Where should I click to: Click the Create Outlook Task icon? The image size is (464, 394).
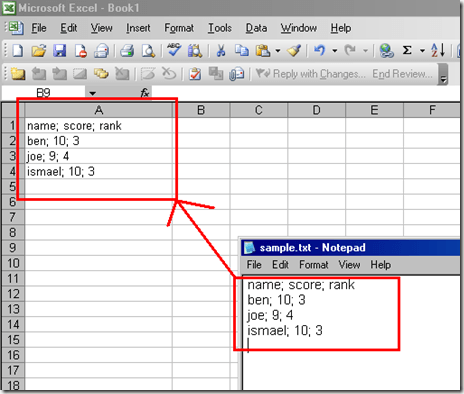pyautogui.click(x=195, y=74)
